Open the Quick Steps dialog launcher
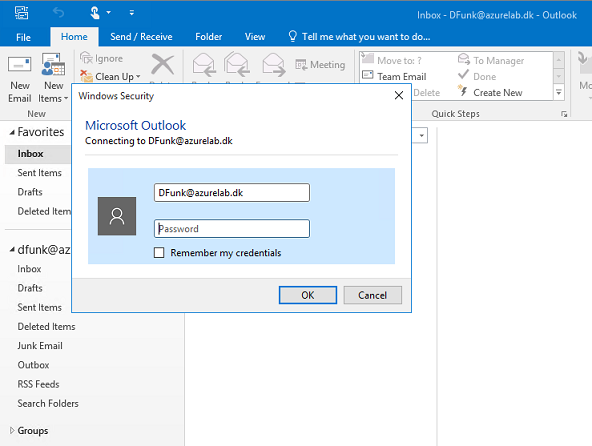Viewport: 592px width, 446px height. click(564, 114)
